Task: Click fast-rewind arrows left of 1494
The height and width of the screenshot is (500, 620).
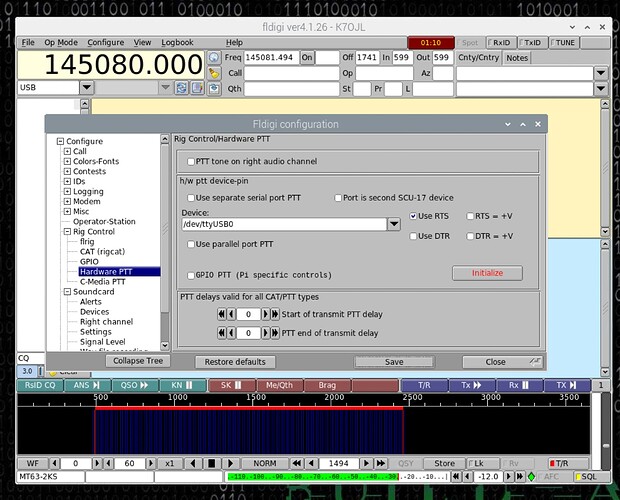Action: (x=297, y=463)
